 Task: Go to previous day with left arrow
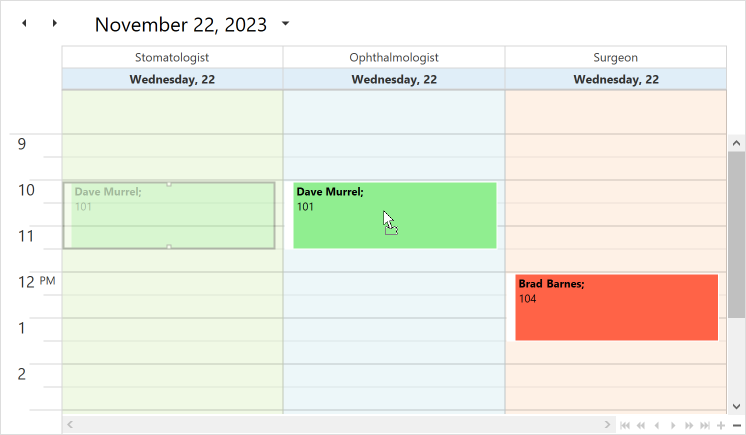coord(24,23)
